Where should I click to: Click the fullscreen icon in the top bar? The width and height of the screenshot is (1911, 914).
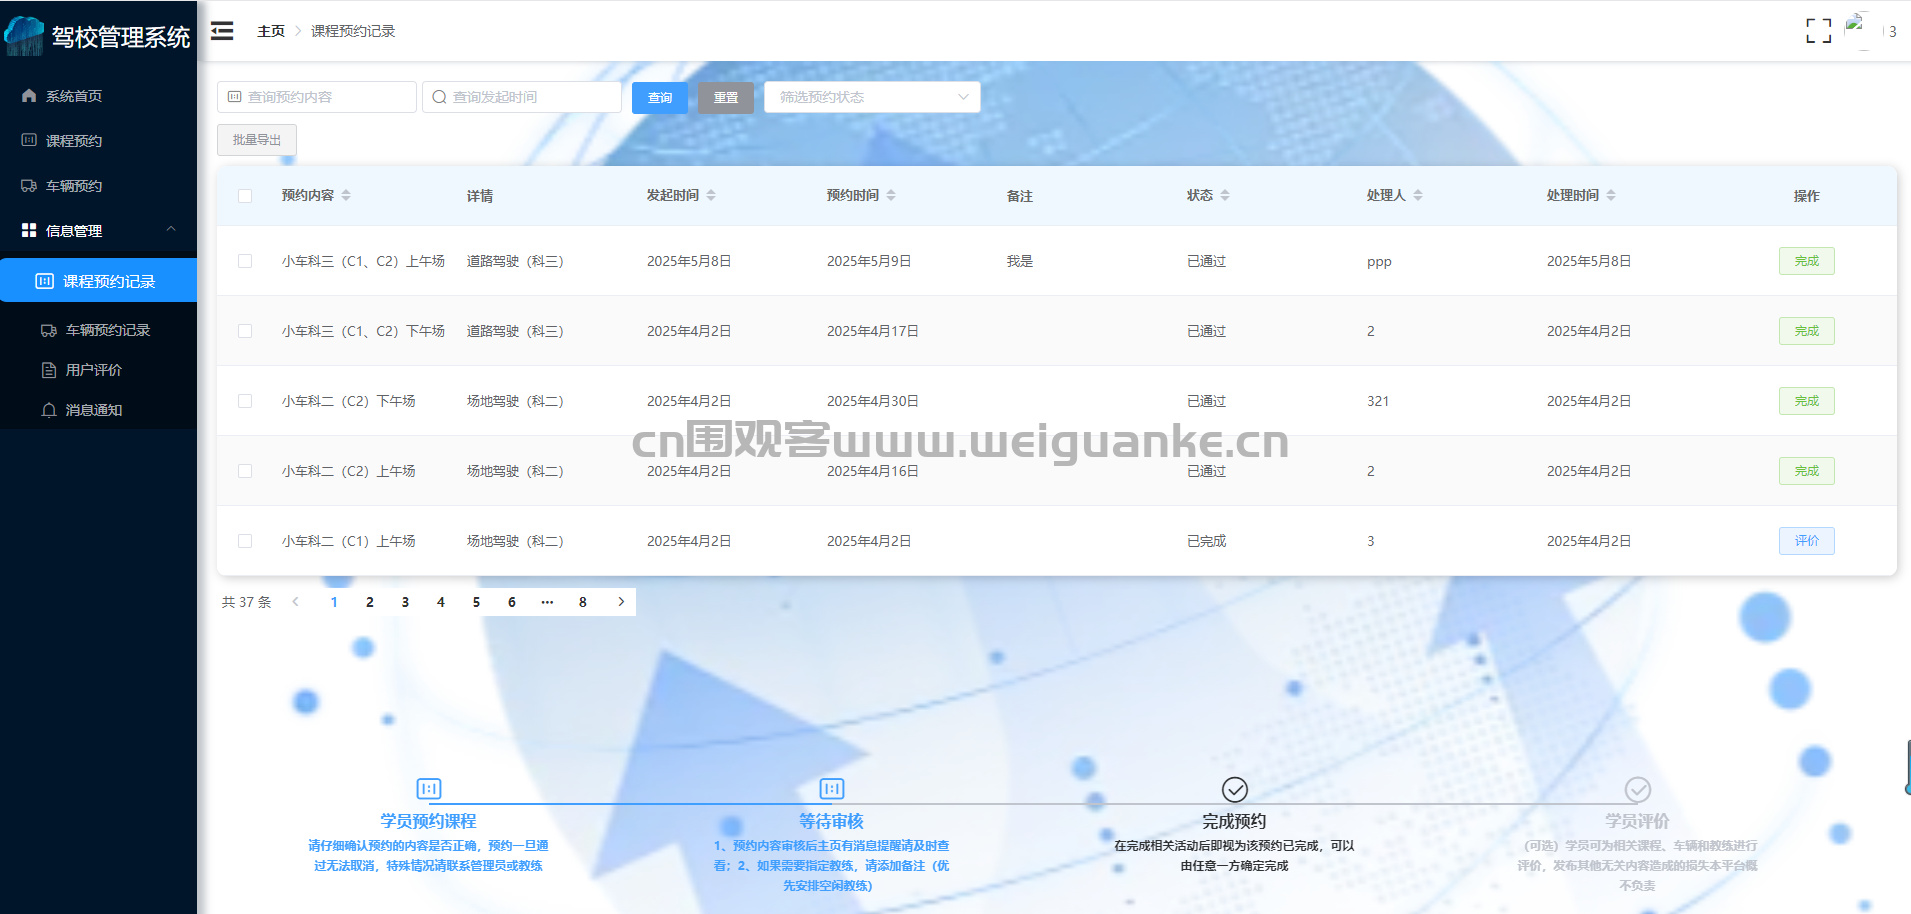(1818, 30)
